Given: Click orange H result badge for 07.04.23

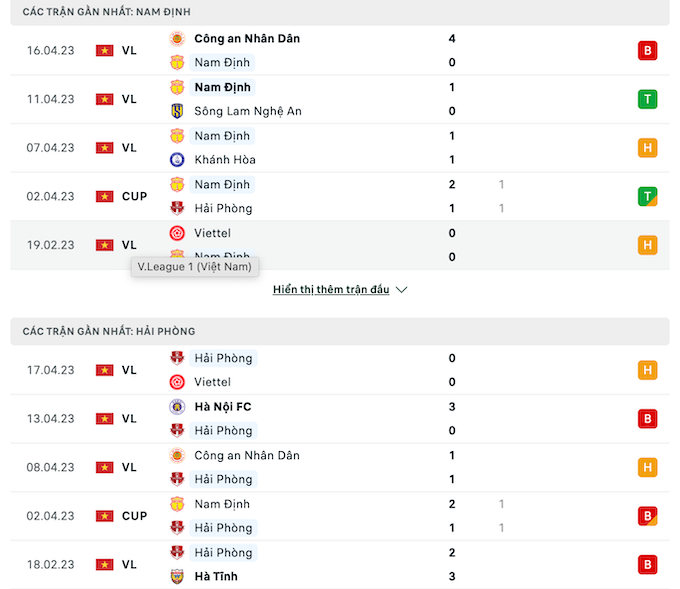Looking at the screenshot, I should click(x=647, y=148).
